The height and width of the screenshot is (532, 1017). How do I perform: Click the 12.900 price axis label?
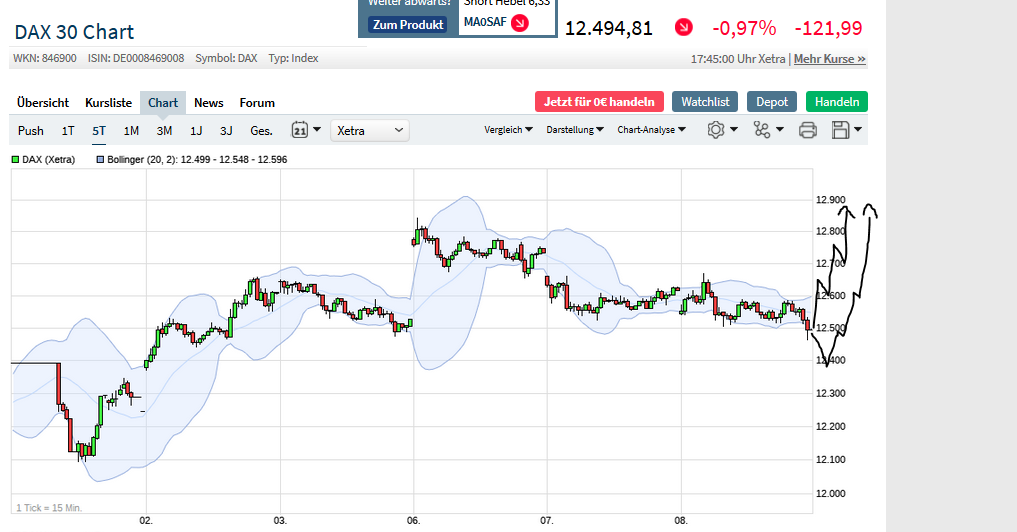(x=830, y=200)
